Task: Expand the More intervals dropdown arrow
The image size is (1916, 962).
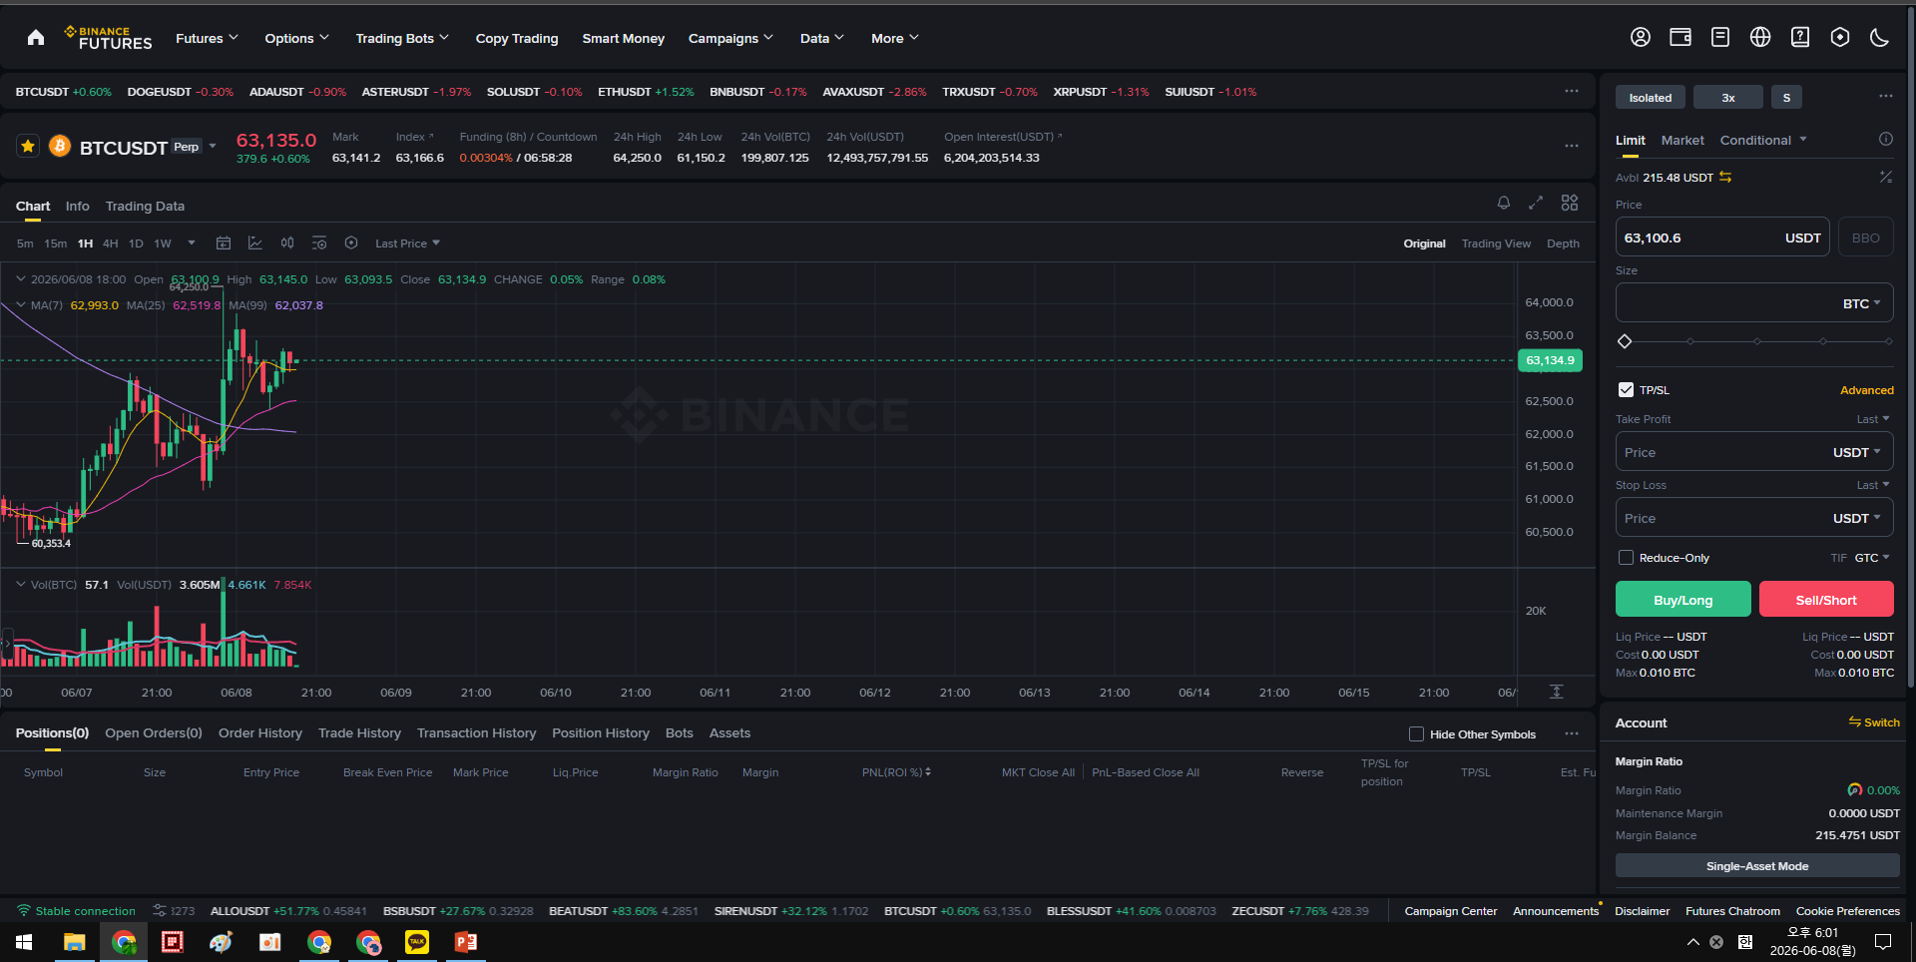Action: [191, 243]
